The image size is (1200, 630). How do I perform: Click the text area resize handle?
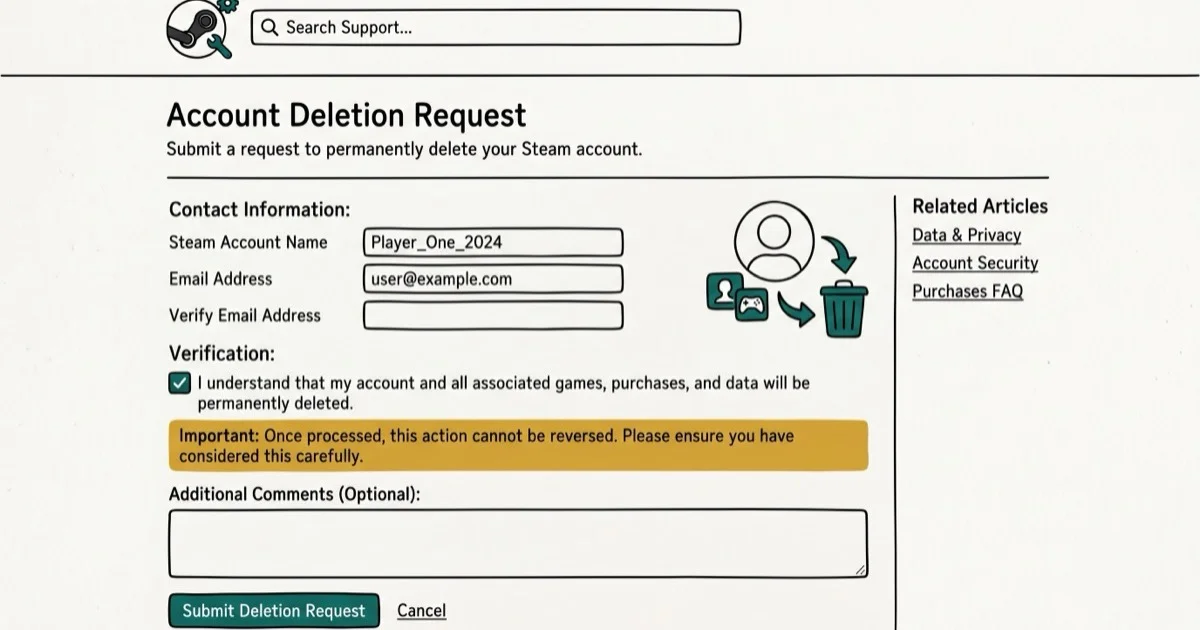tap(858, 569)
